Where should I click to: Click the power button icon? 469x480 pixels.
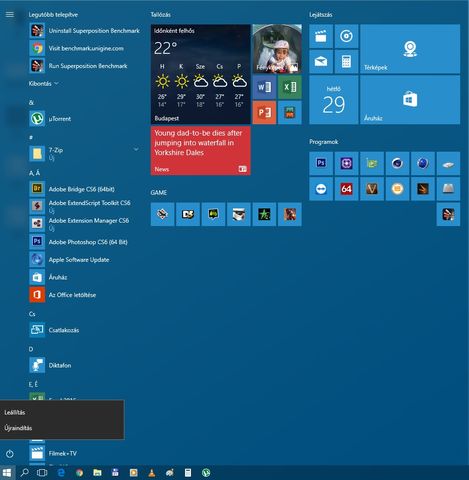pos(10,454)
